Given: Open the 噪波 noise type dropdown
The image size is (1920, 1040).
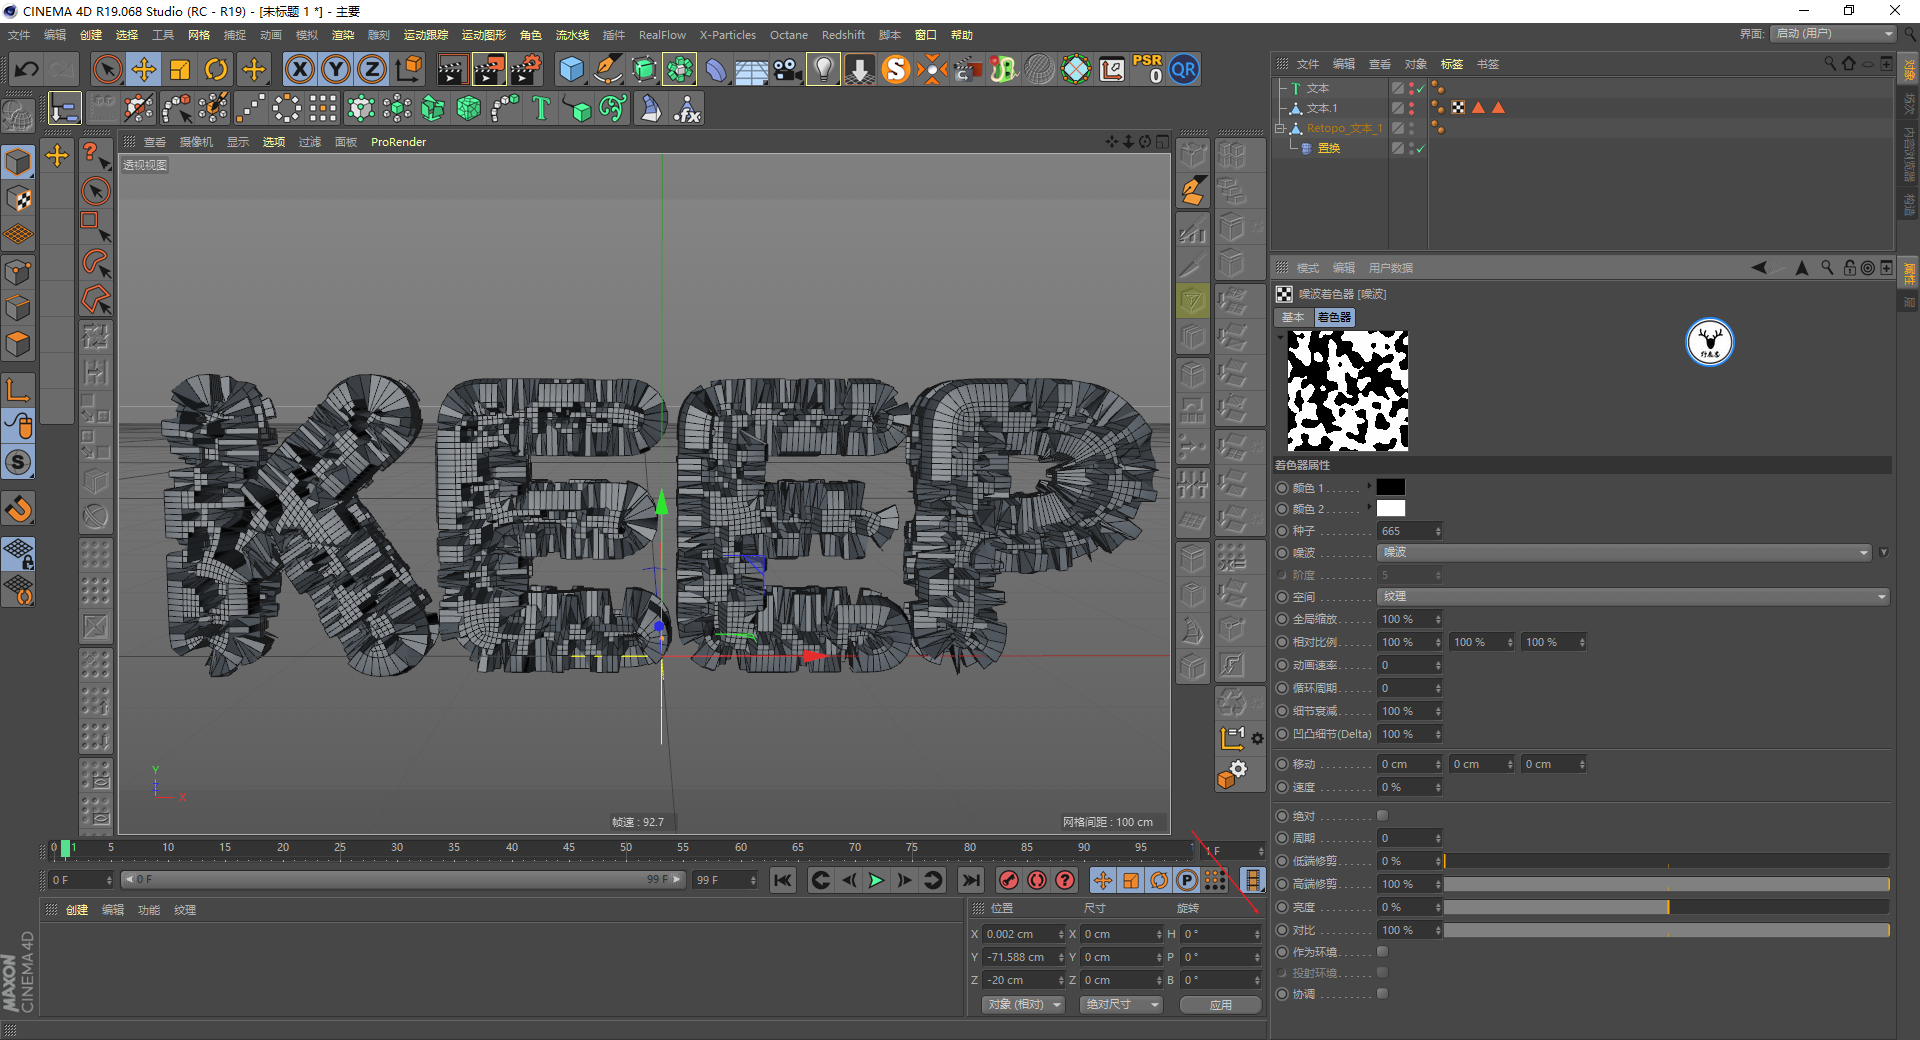Looking at the screenshot, I should pyautogui.click(x=1625, y=552).
